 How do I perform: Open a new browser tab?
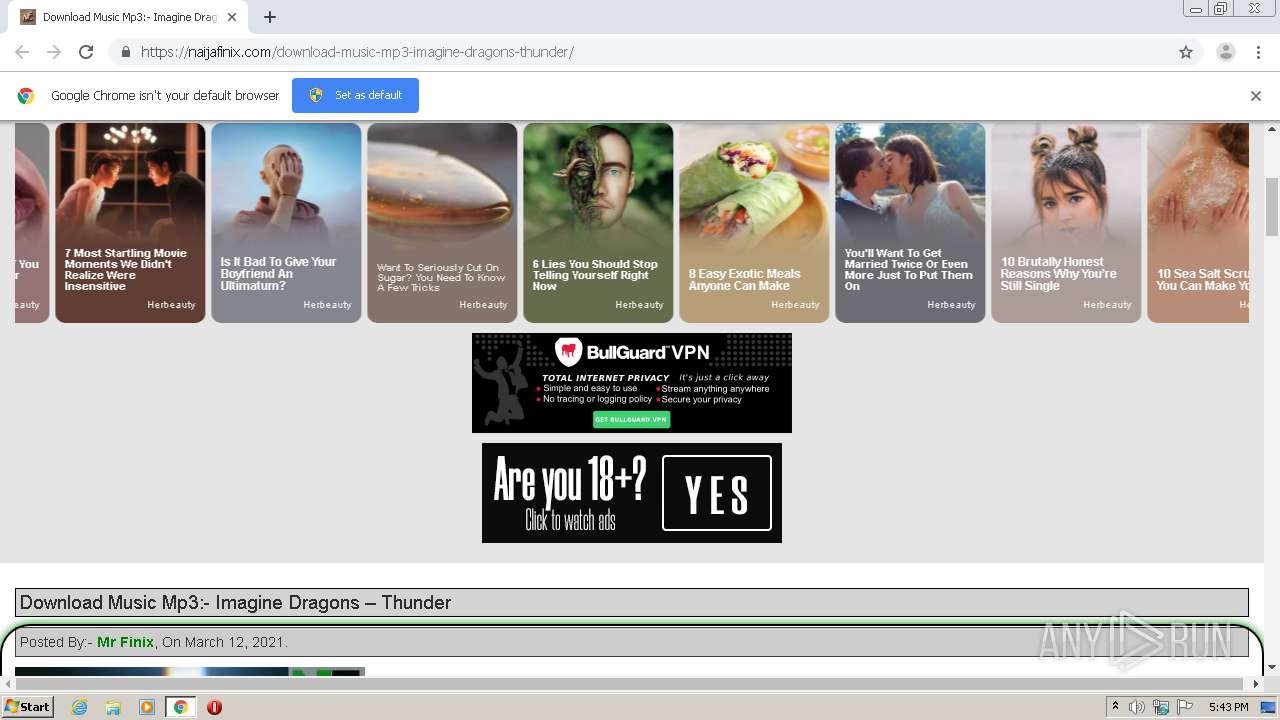pyautogui.click(x=270, y=17)
